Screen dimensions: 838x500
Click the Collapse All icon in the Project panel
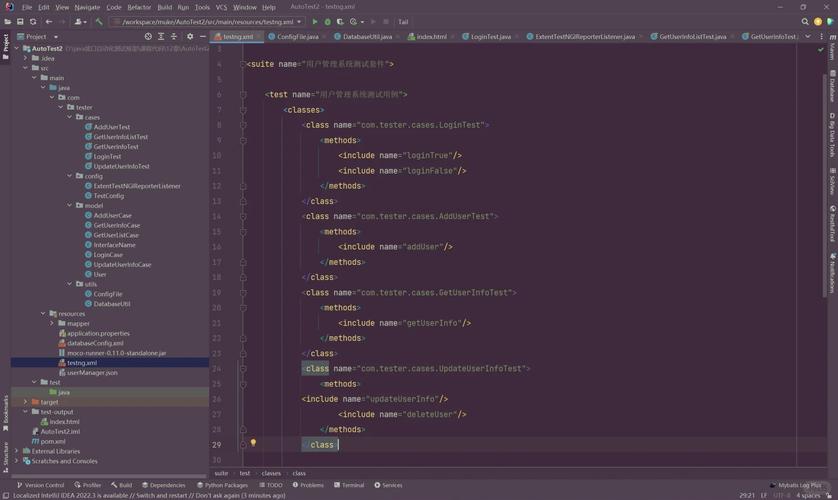[x=174, y=36]
